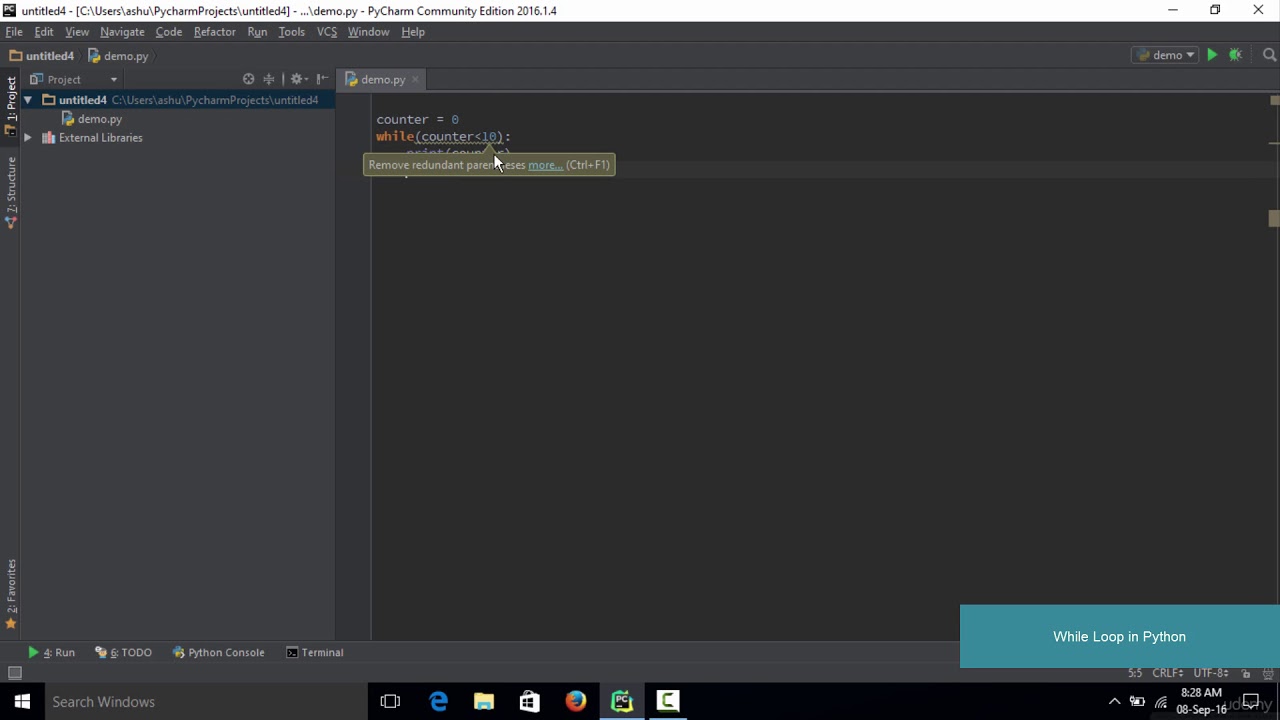Open Project panel settings gear

(297, 79)
